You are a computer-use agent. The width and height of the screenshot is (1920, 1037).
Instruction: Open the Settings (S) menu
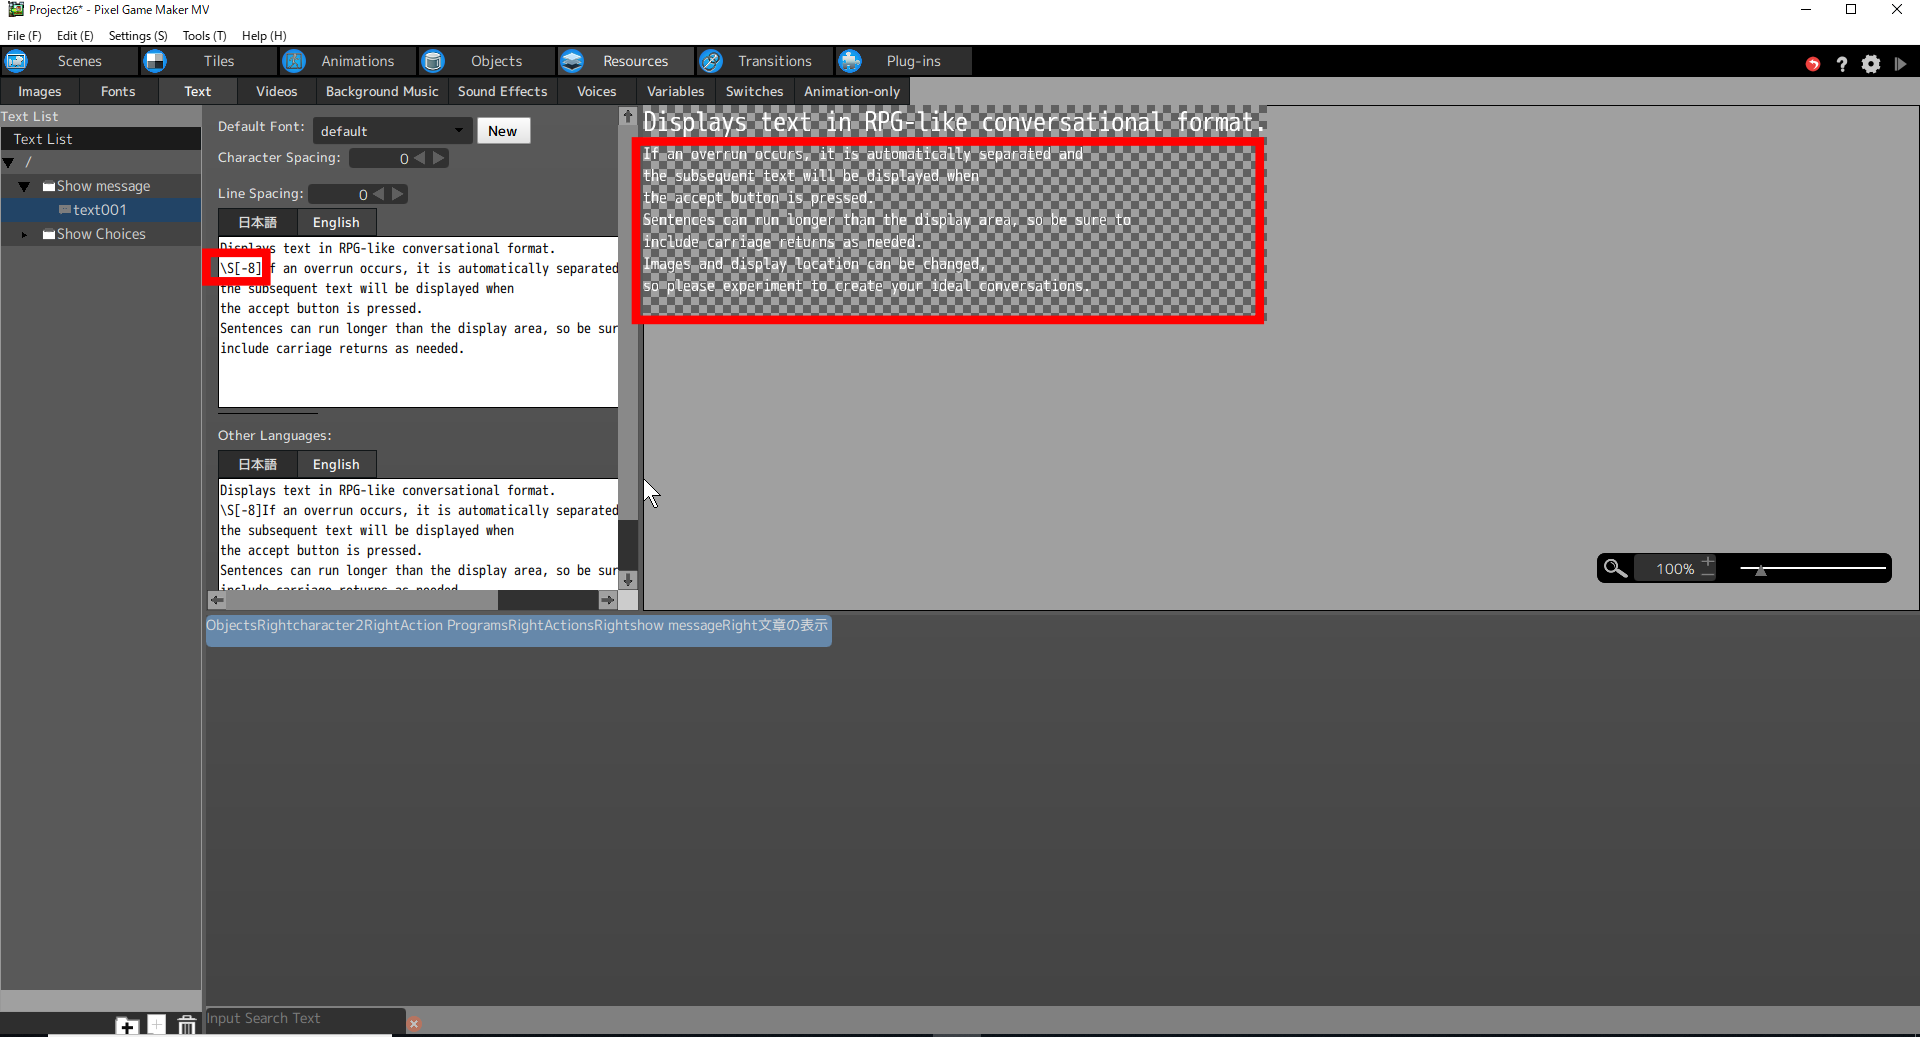[x=137, y=35]
